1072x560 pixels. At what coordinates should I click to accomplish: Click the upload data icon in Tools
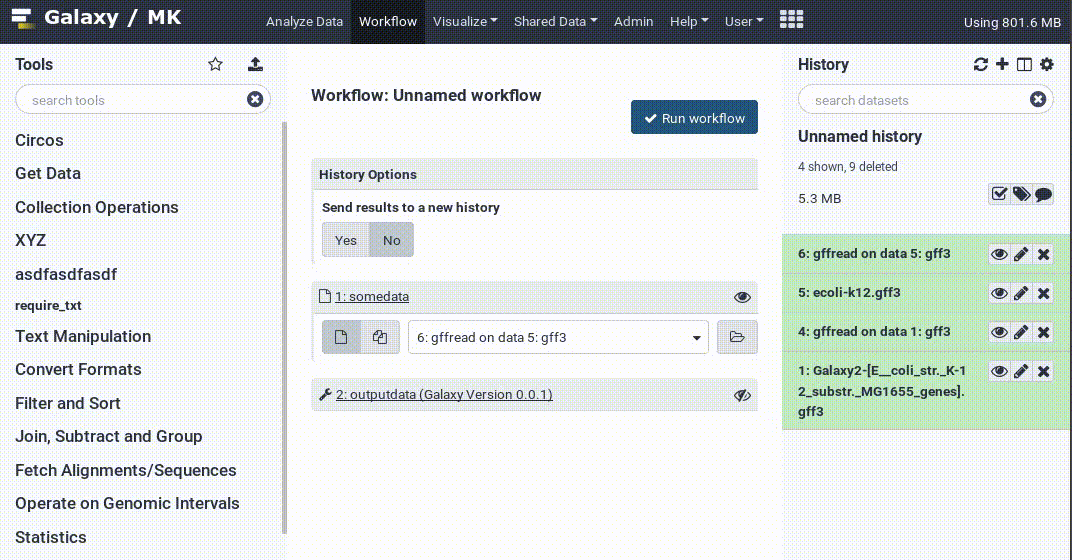pyautogui.click(x=255, y=65)
